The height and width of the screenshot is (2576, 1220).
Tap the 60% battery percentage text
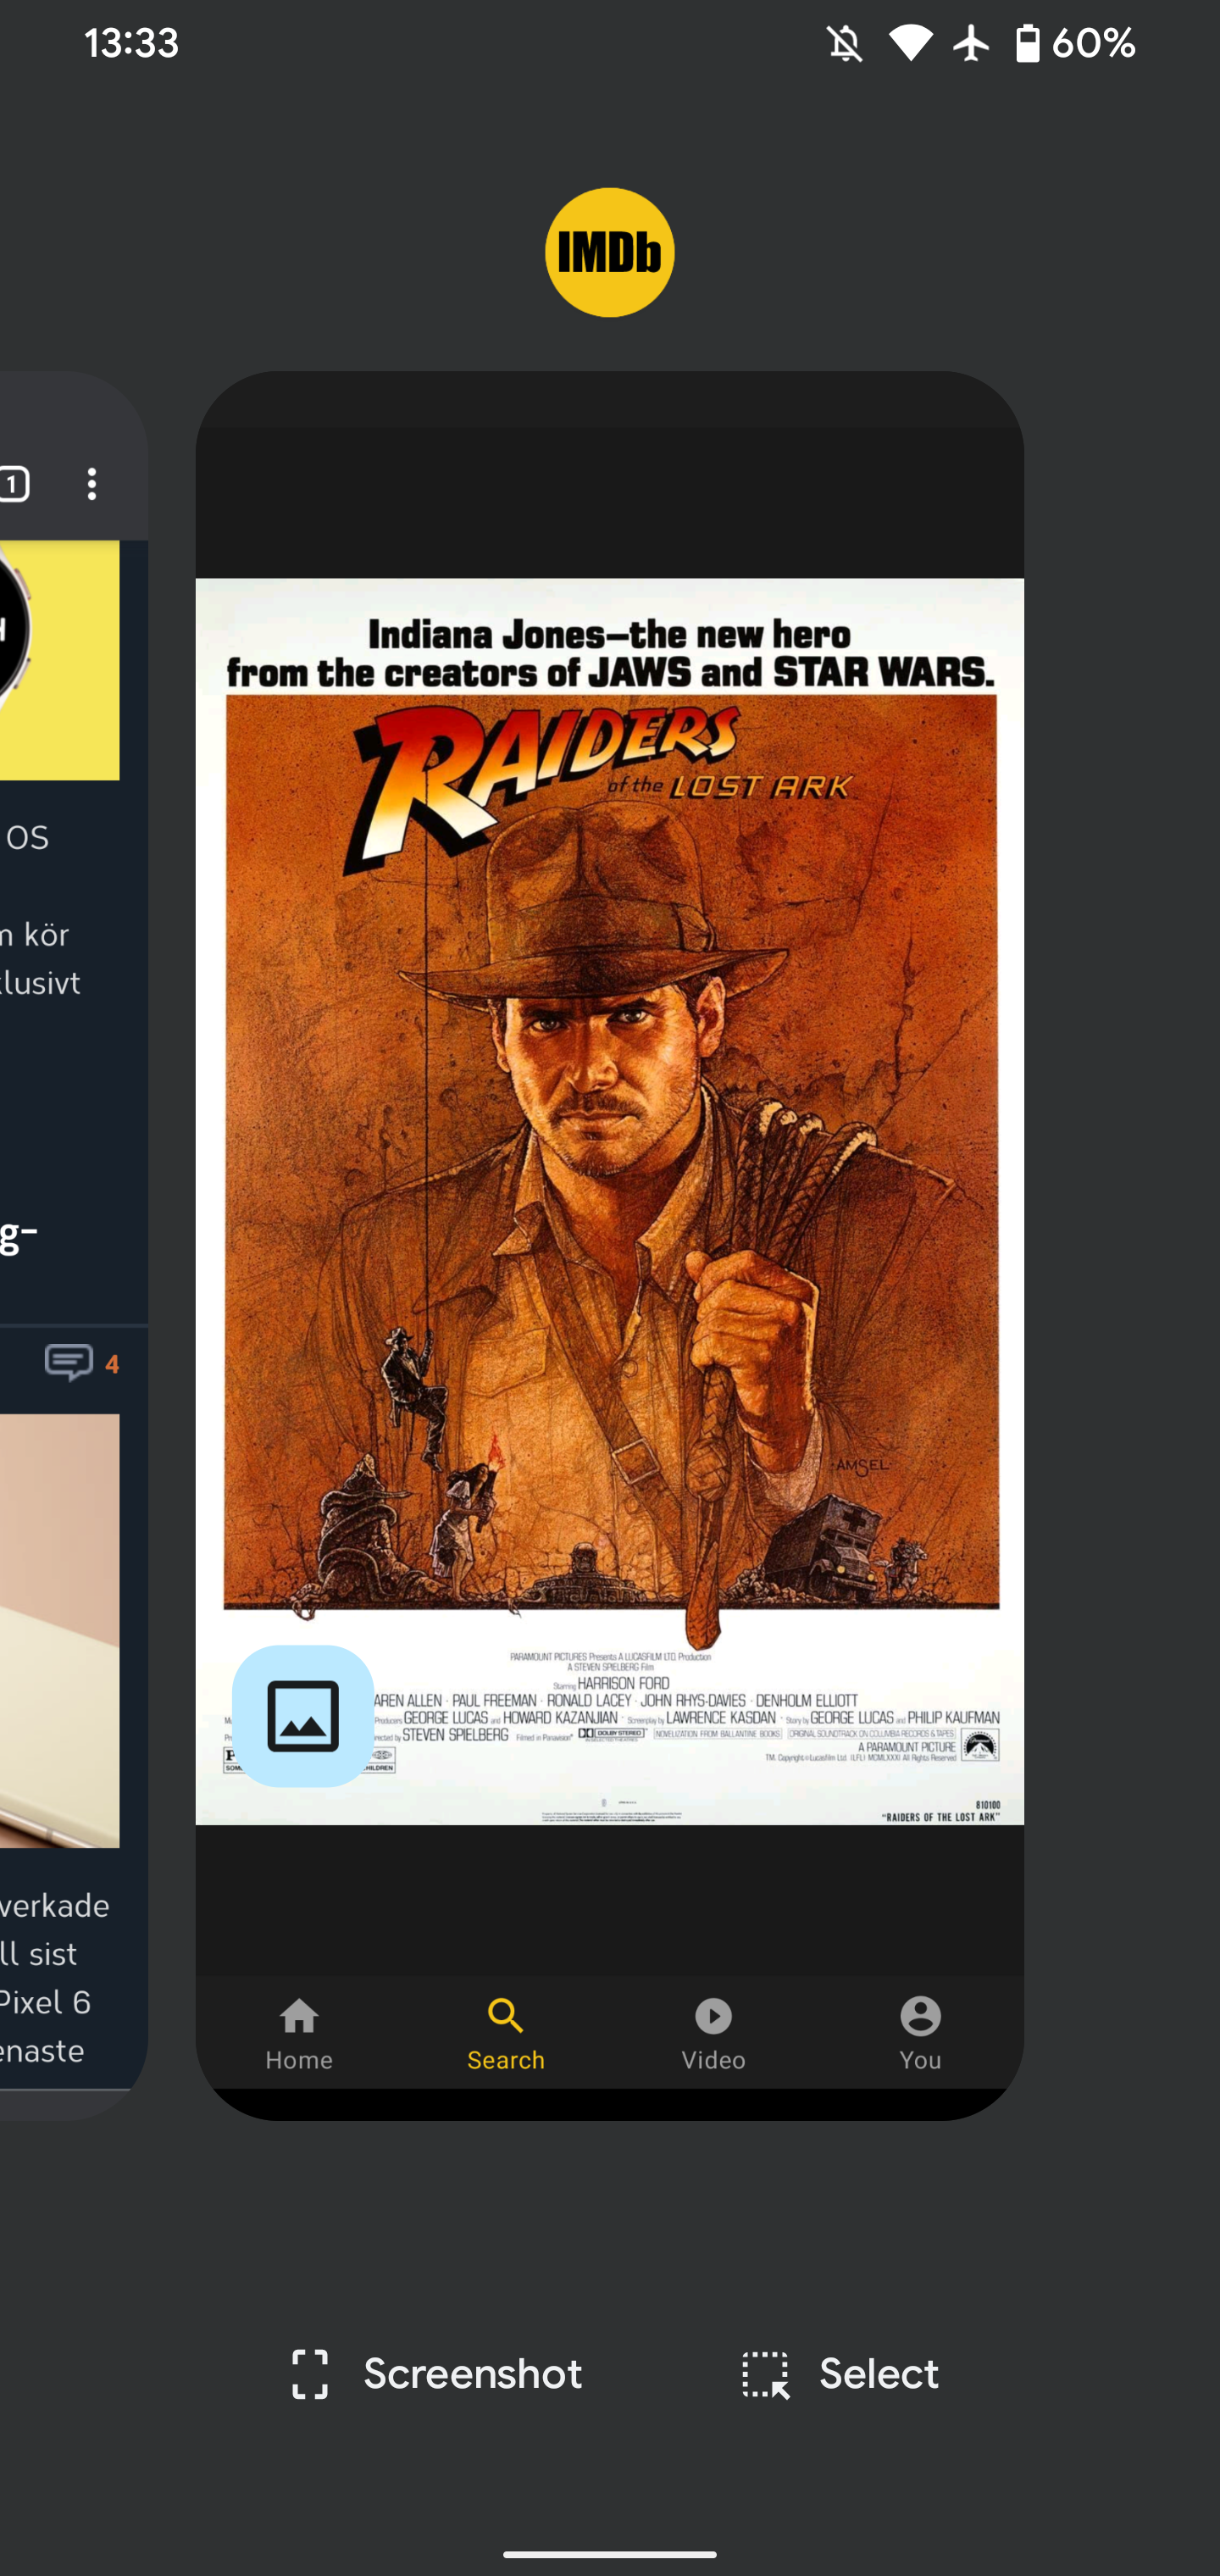point(1094,43)
